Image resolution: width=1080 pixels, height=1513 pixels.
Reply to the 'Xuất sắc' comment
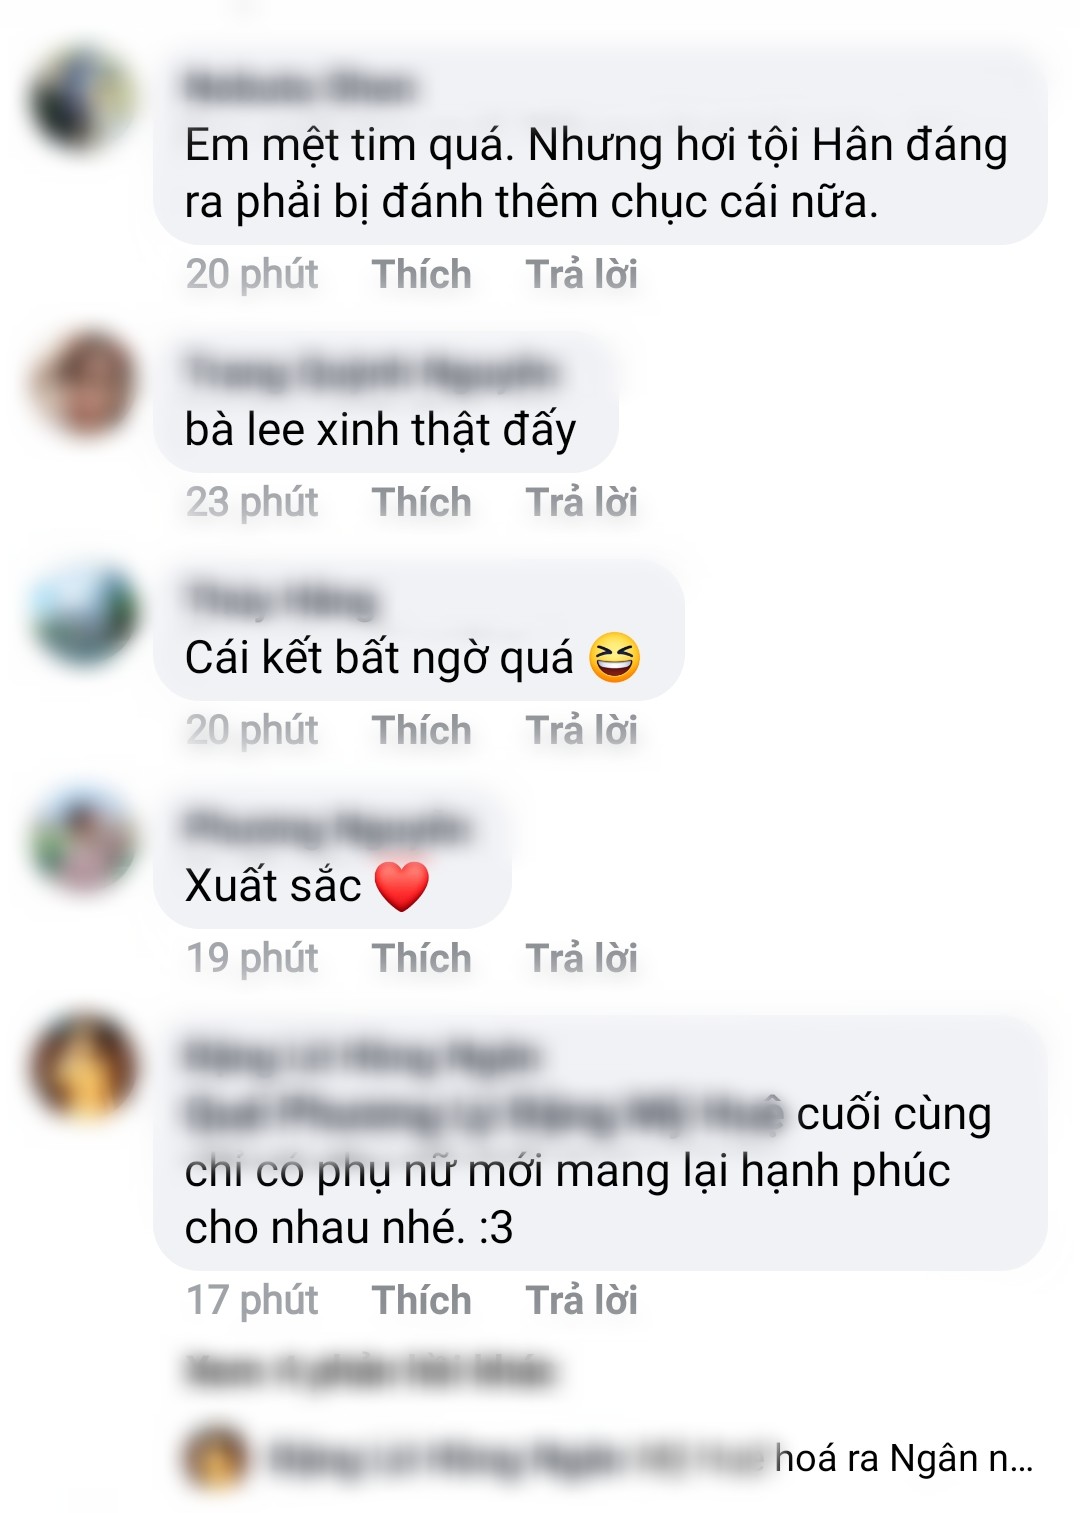click(581, 958)
